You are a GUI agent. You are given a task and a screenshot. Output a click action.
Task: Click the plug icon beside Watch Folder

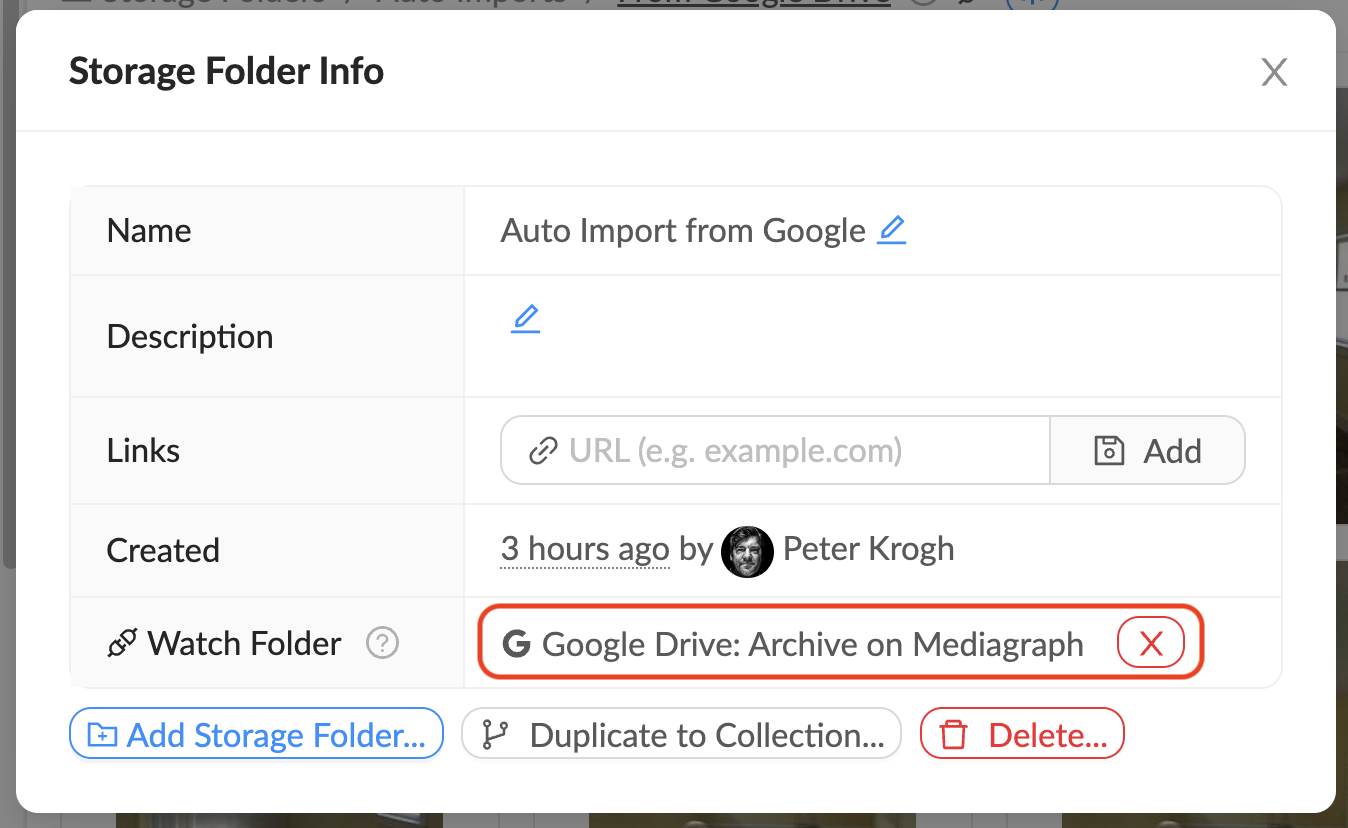point(122,643)
